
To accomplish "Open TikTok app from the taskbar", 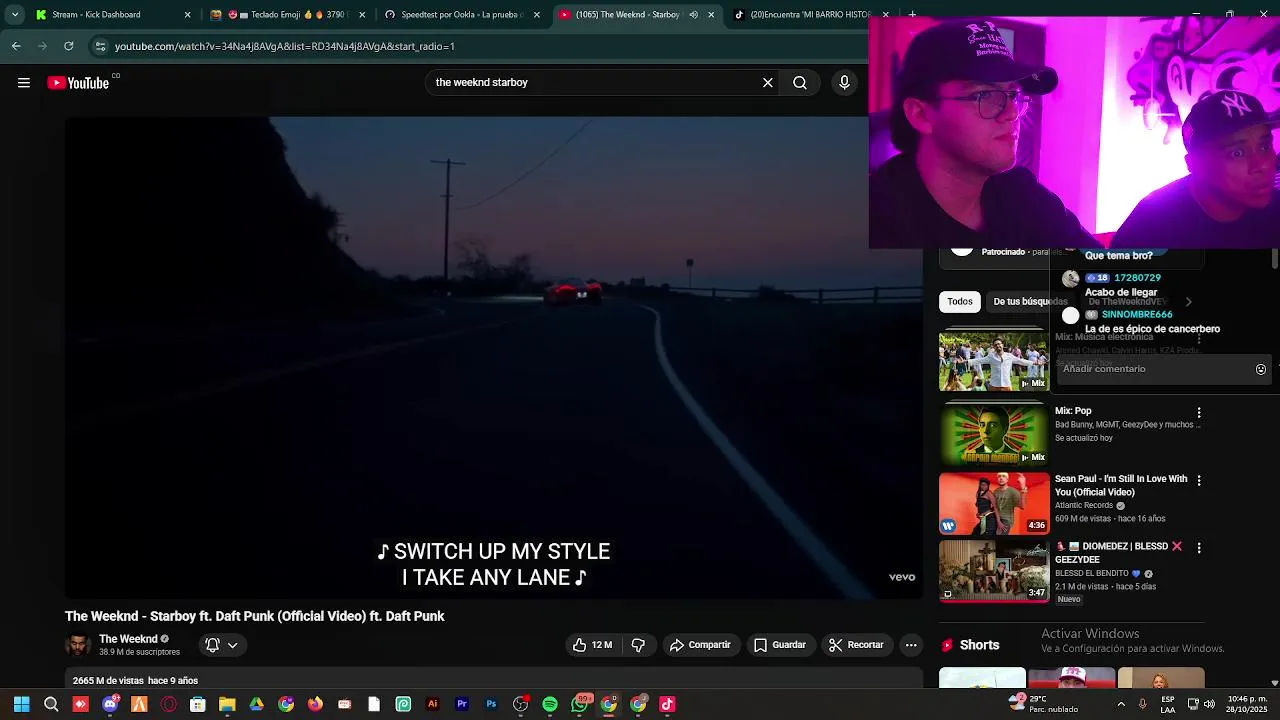I will (x=667, y=704).
